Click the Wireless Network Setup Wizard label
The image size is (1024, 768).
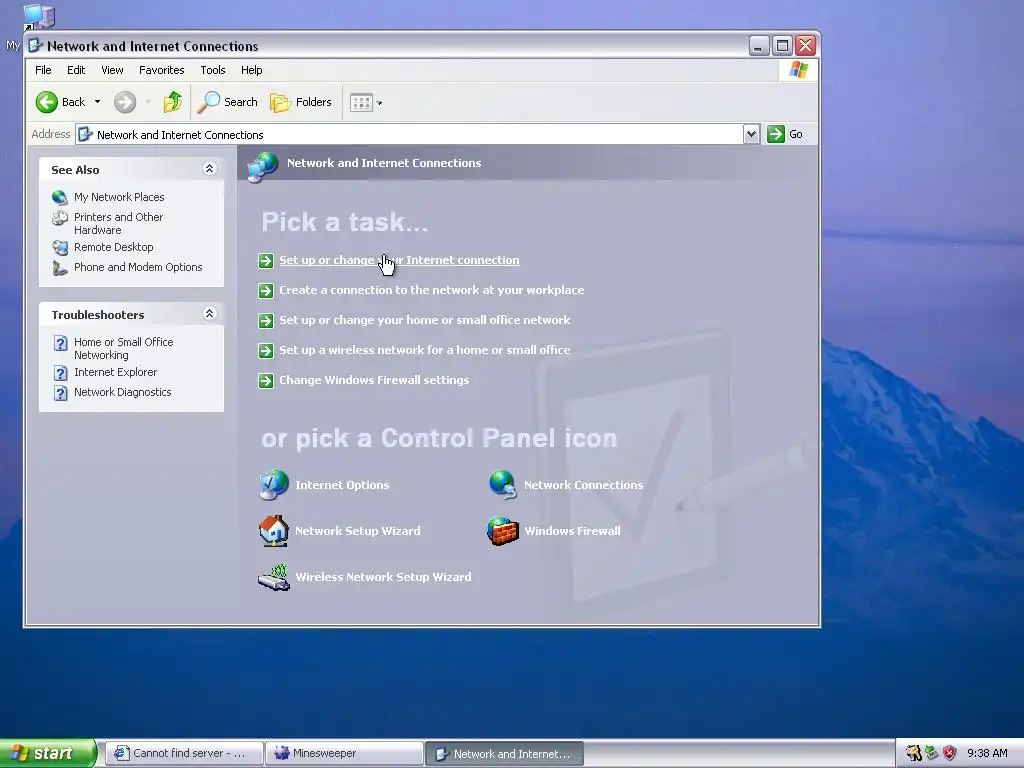383,577
